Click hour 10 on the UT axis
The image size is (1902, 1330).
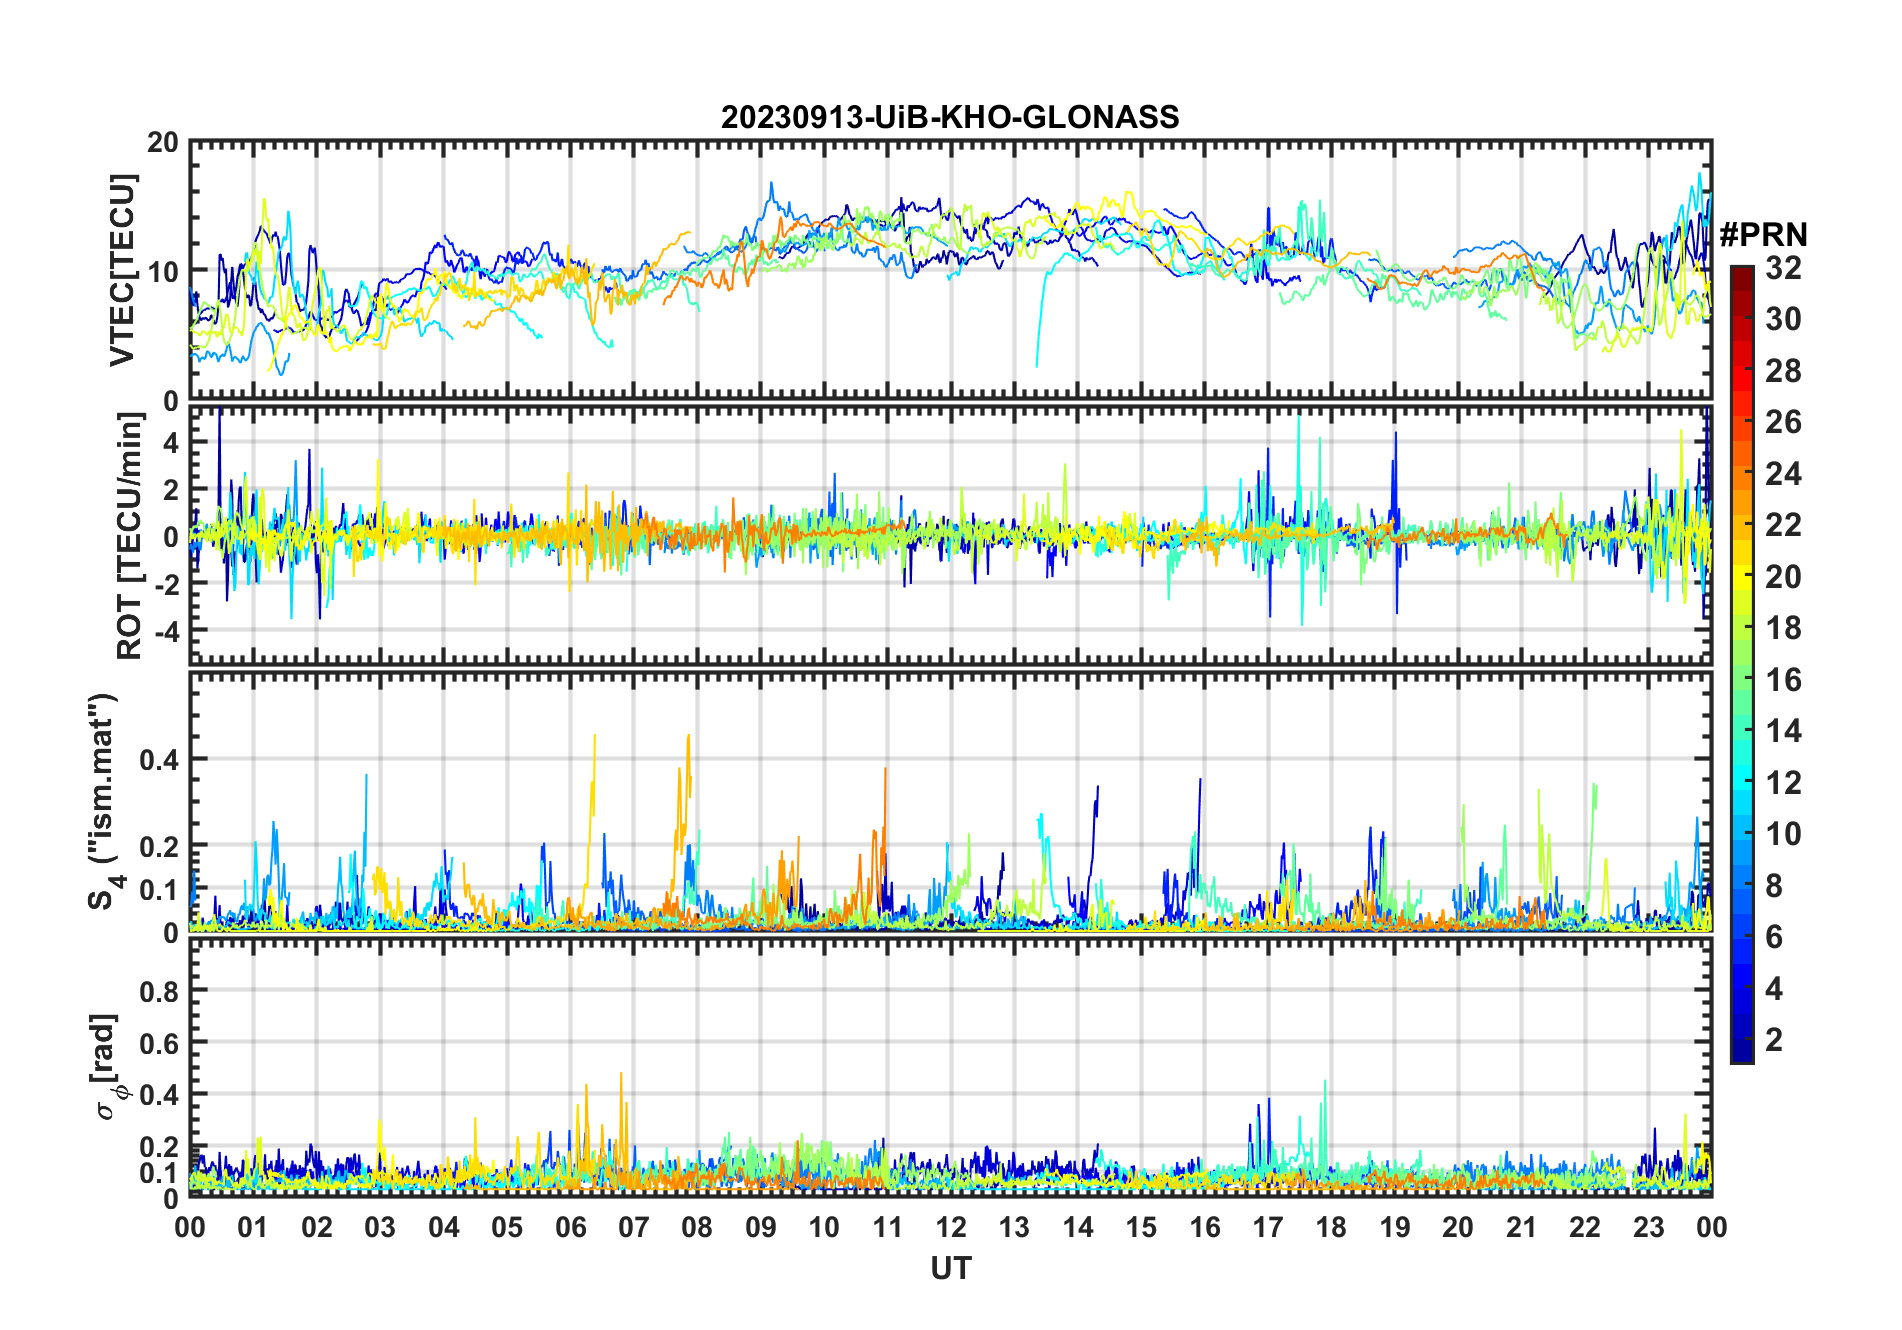[x=824, y=1227]
